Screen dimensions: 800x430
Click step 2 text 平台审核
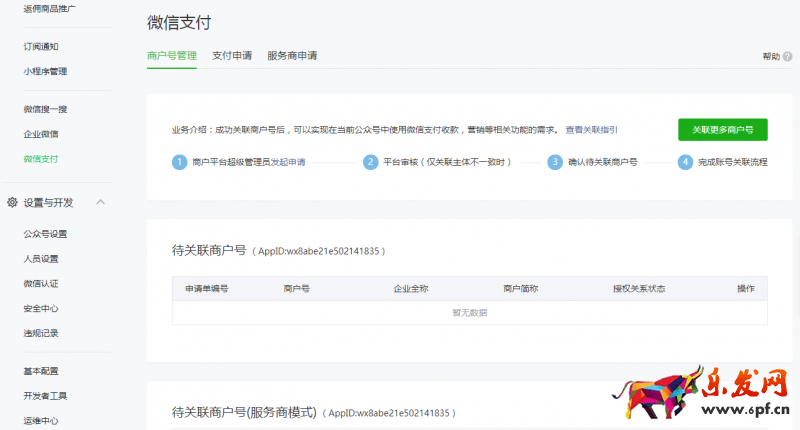[446, 162]
